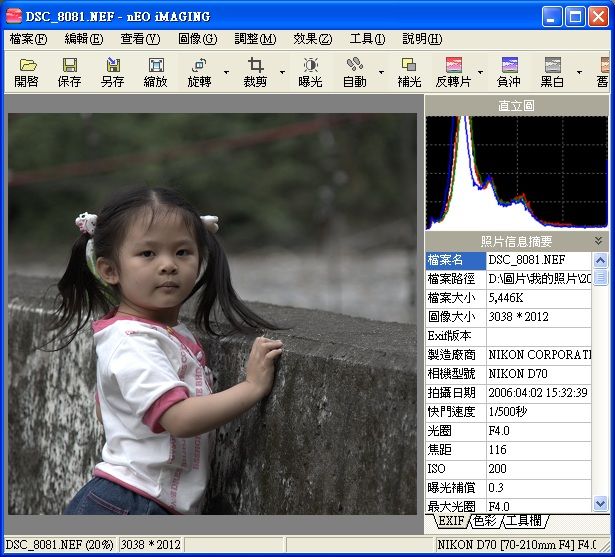
Task: Apply the 負沖 (Cross process) effect
Action: [x=509, y=72]
